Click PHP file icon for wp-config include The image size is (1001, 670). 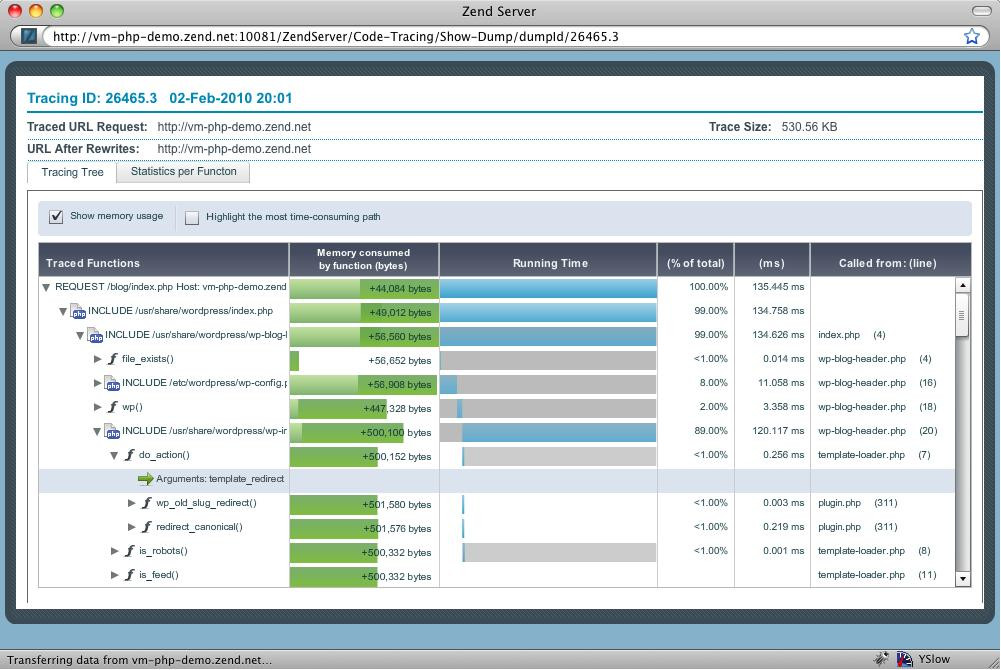(112, 383)
